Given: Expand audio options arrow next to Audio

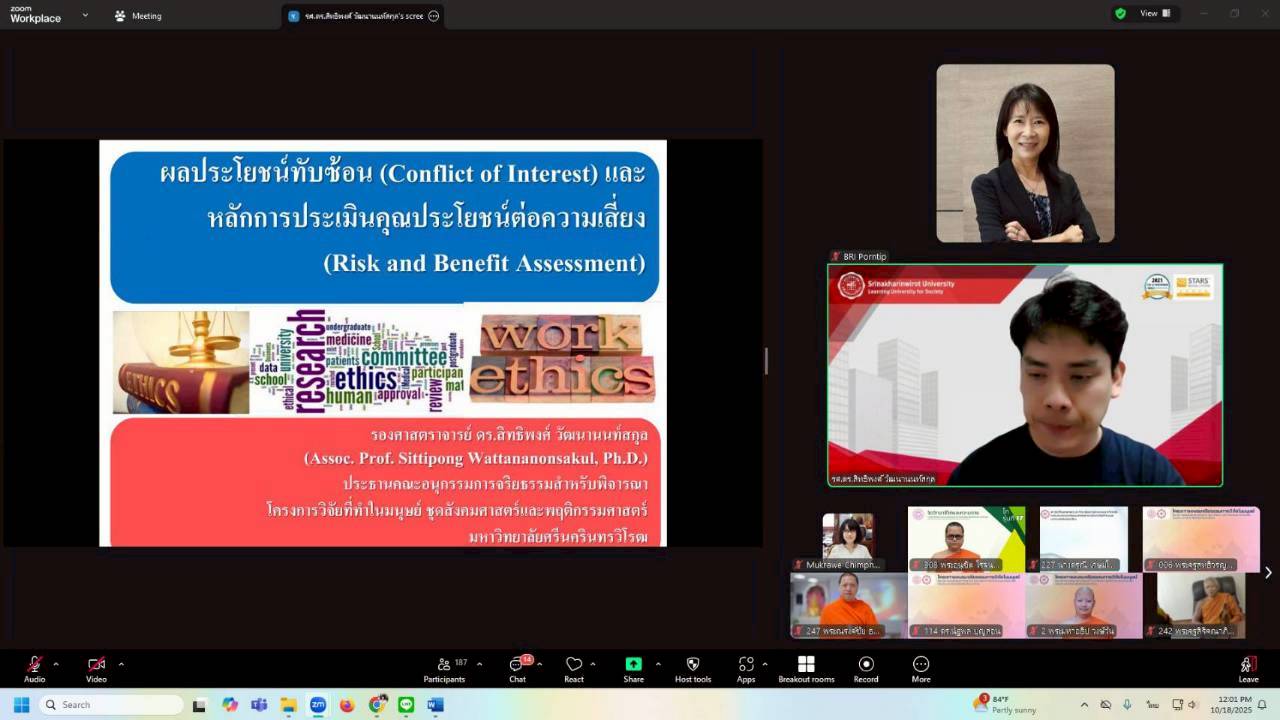Looking at the screenshot, I should (x=56, y=664).
